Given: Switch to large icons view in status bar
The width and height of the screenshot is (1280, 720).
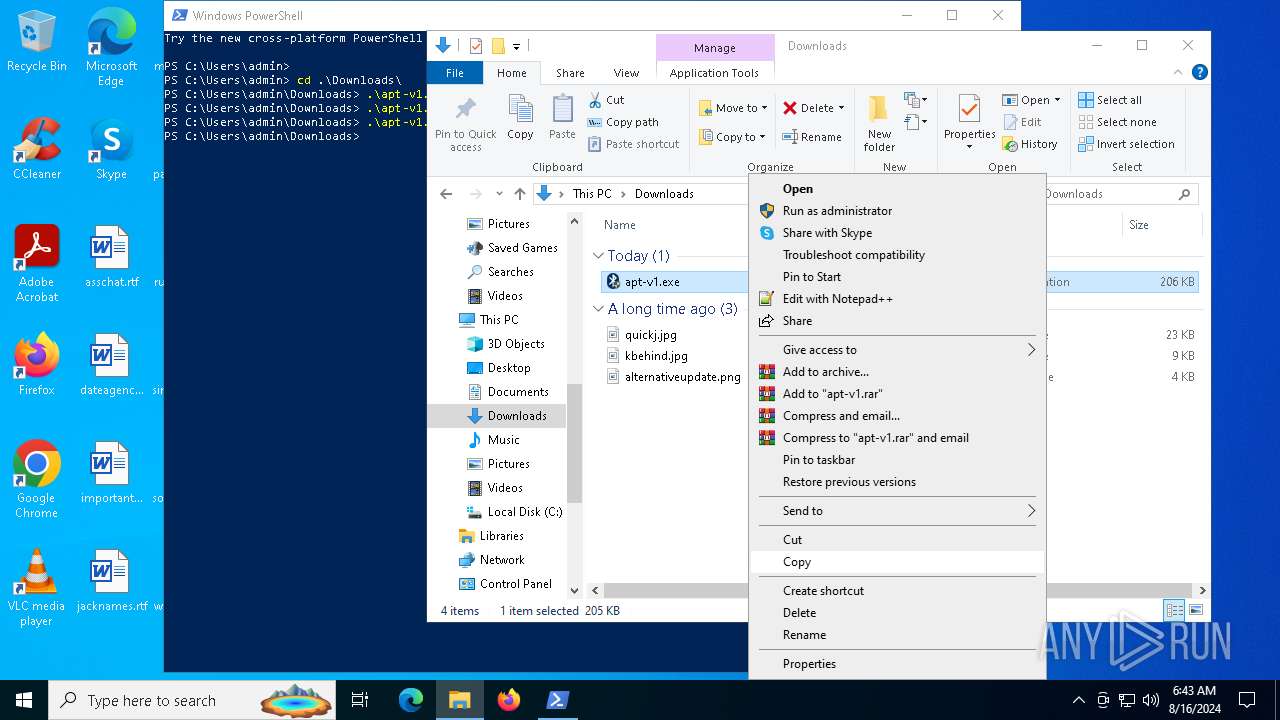Looking at the screenshot, I should click(1195, 610).
